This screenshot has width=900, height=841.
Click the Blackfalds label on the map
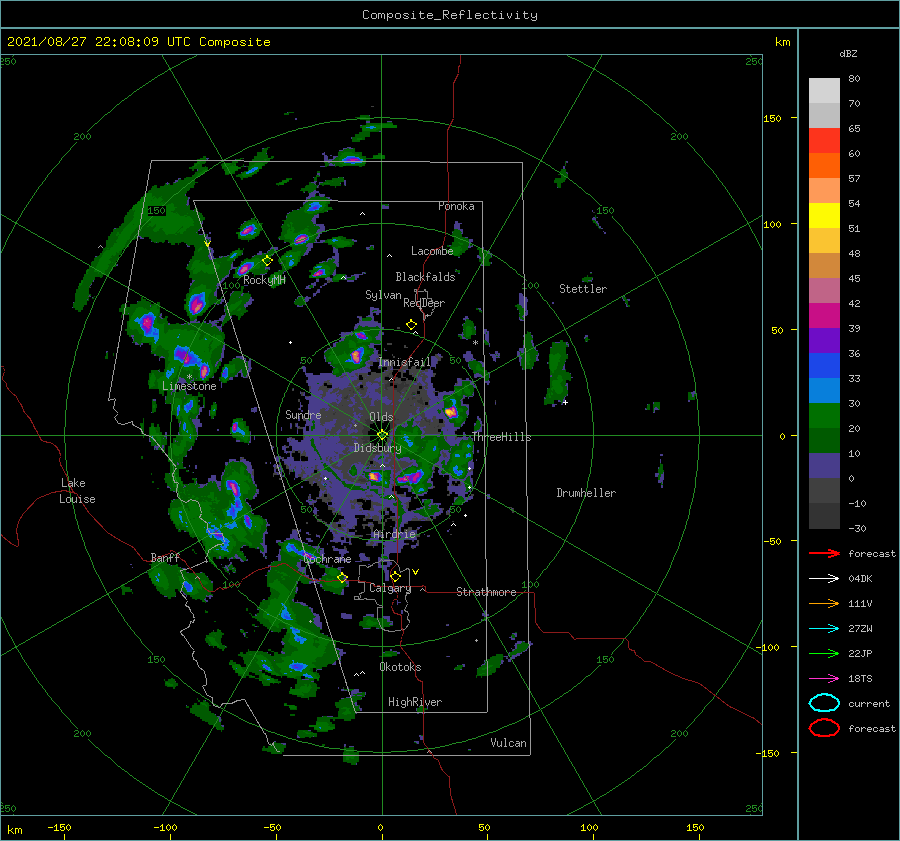[425, 277]
